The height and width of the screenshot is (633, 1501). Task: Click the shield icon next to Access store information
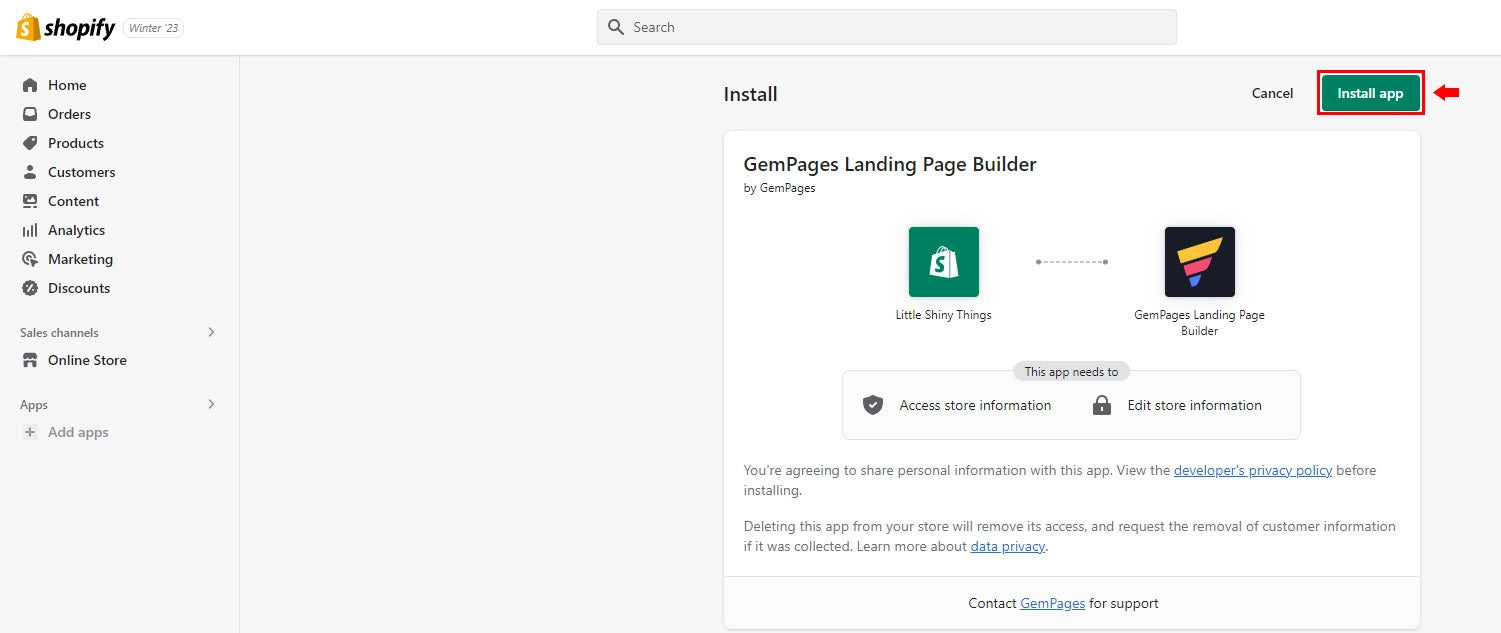pyautogui.click(x=872, y=405)
